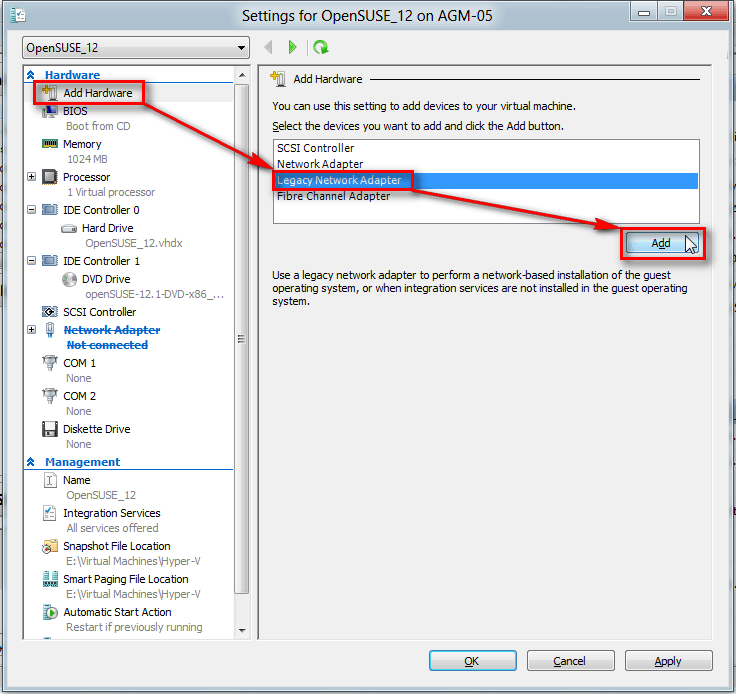Viewport: 736px width, 694px height.
Task: Click the back navigation arrow
Action: click(x=268, y=47)
